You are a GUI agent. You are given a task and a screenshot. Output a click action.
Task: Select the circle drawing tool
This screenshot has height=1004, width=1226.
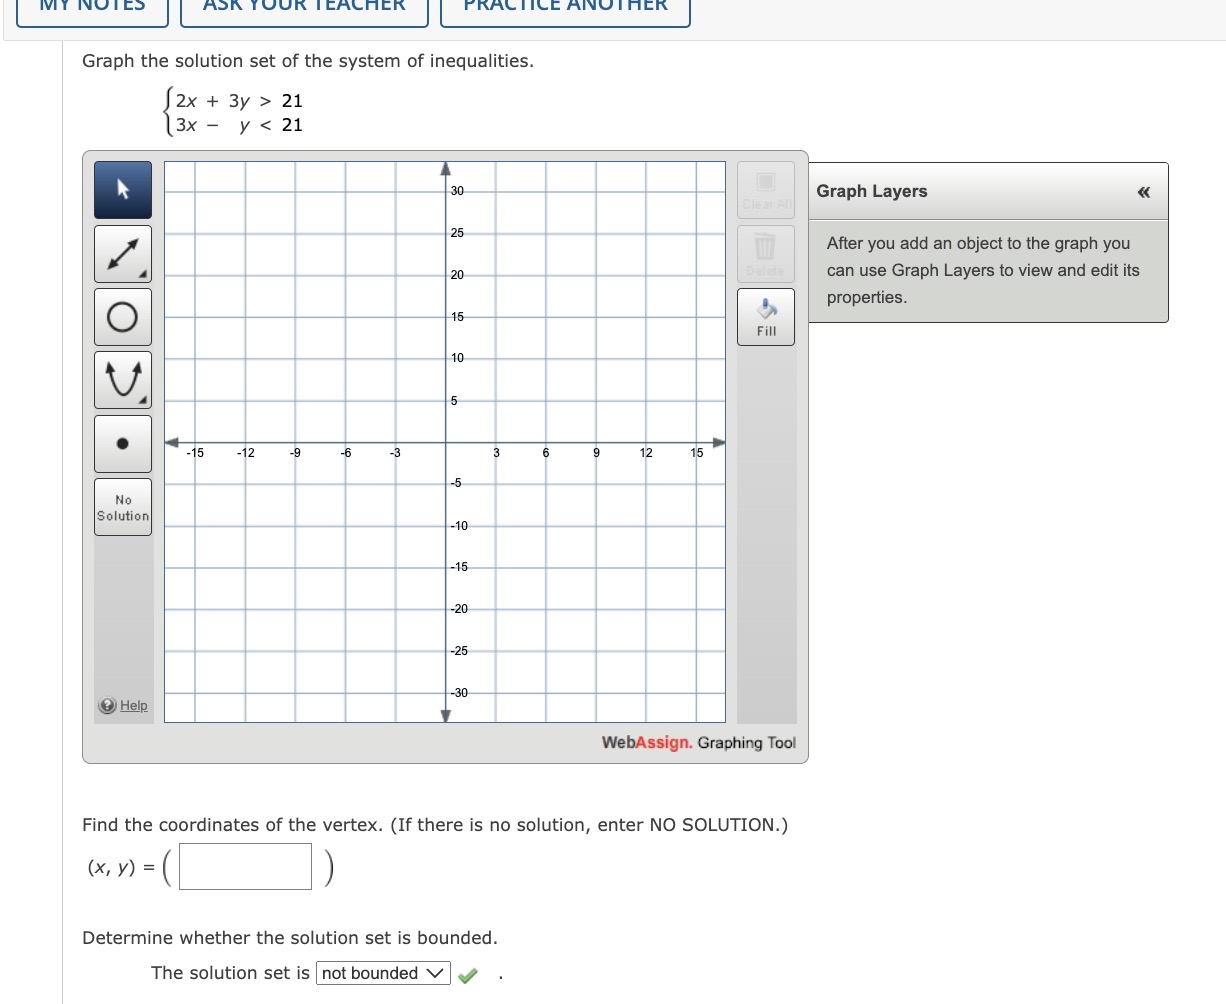[x=122, y=316]
